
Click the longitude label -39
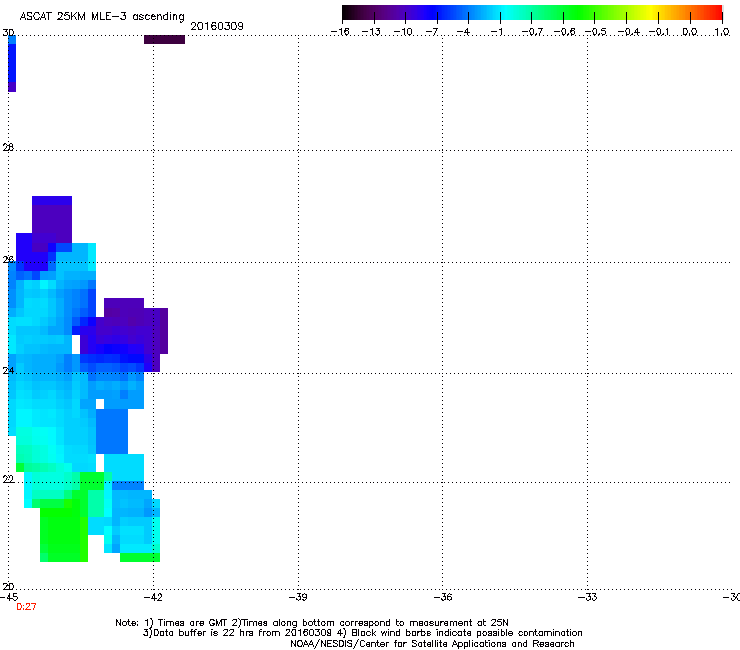pyautogui.click(x=298, y=597)
